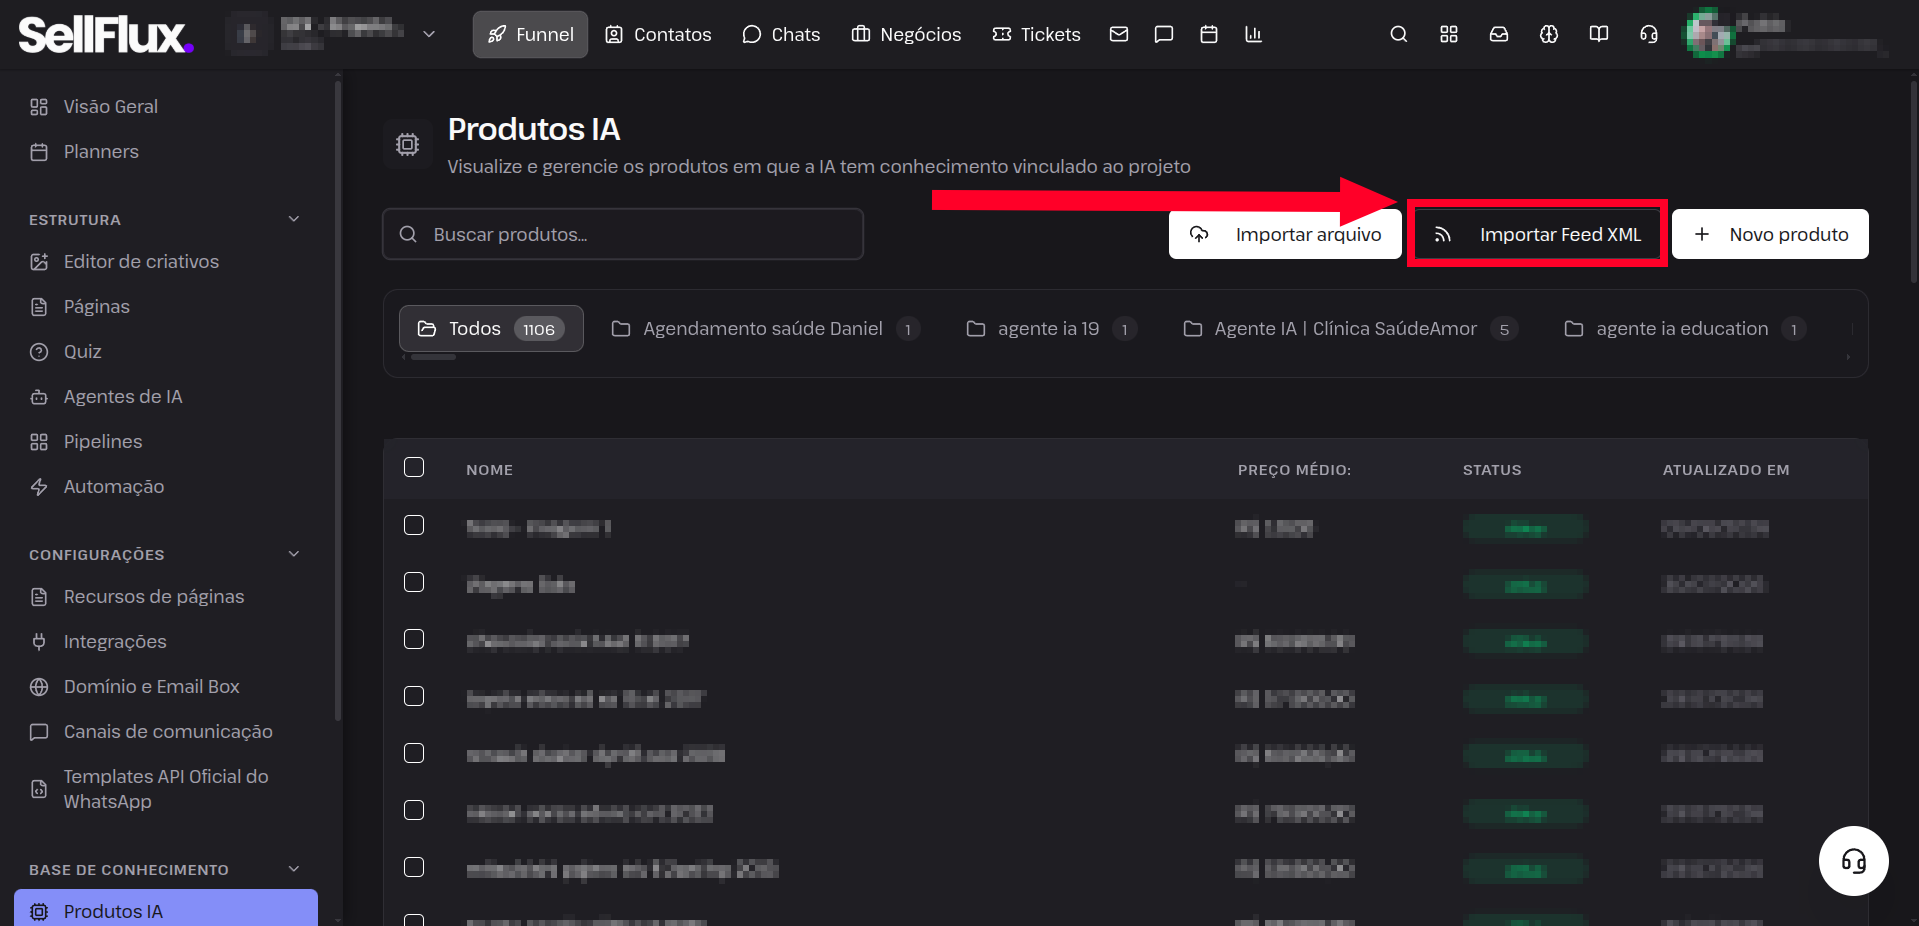Click the Planners calendar icon in sidebar
Screen dimensions: 1919x926
pos(39,152)
